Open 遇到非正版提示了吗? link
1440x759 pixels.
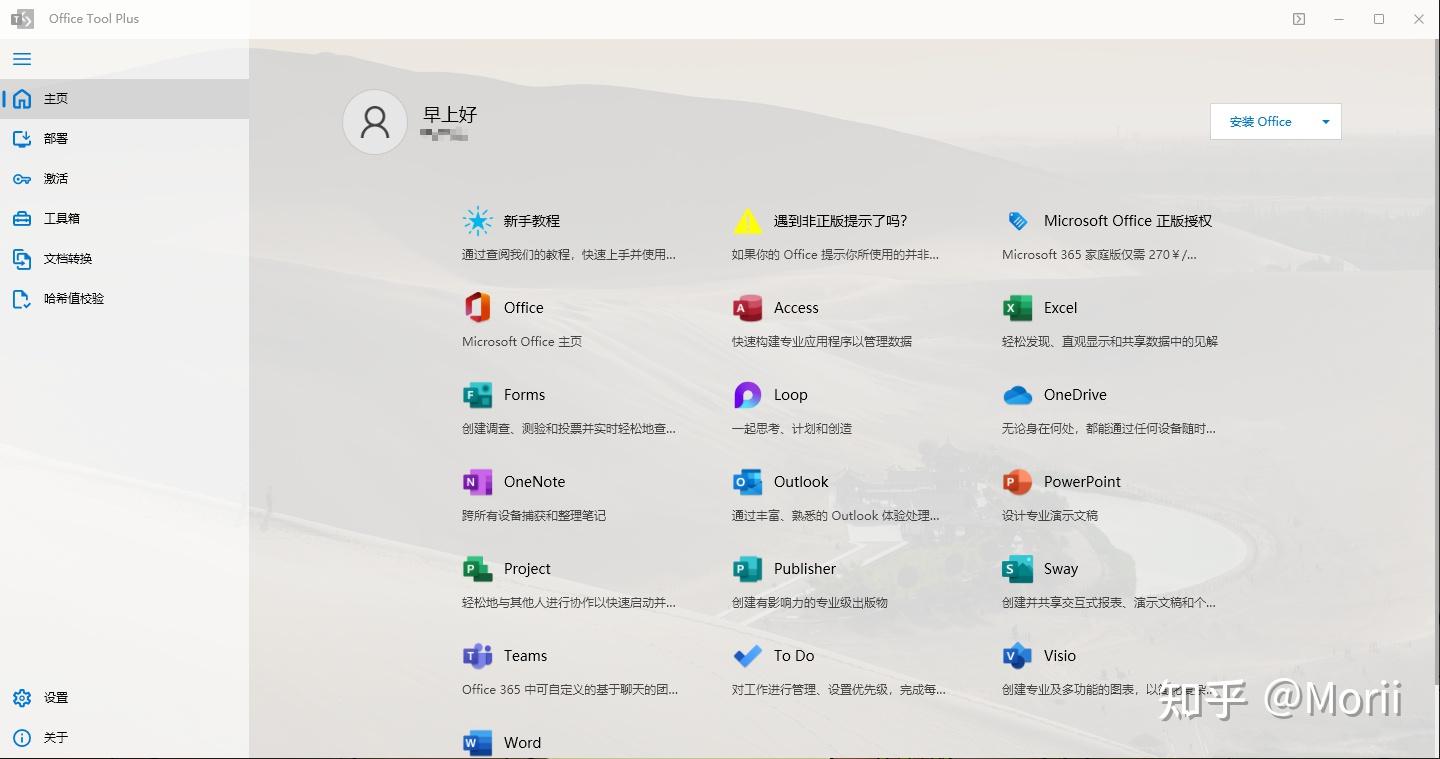841,221
